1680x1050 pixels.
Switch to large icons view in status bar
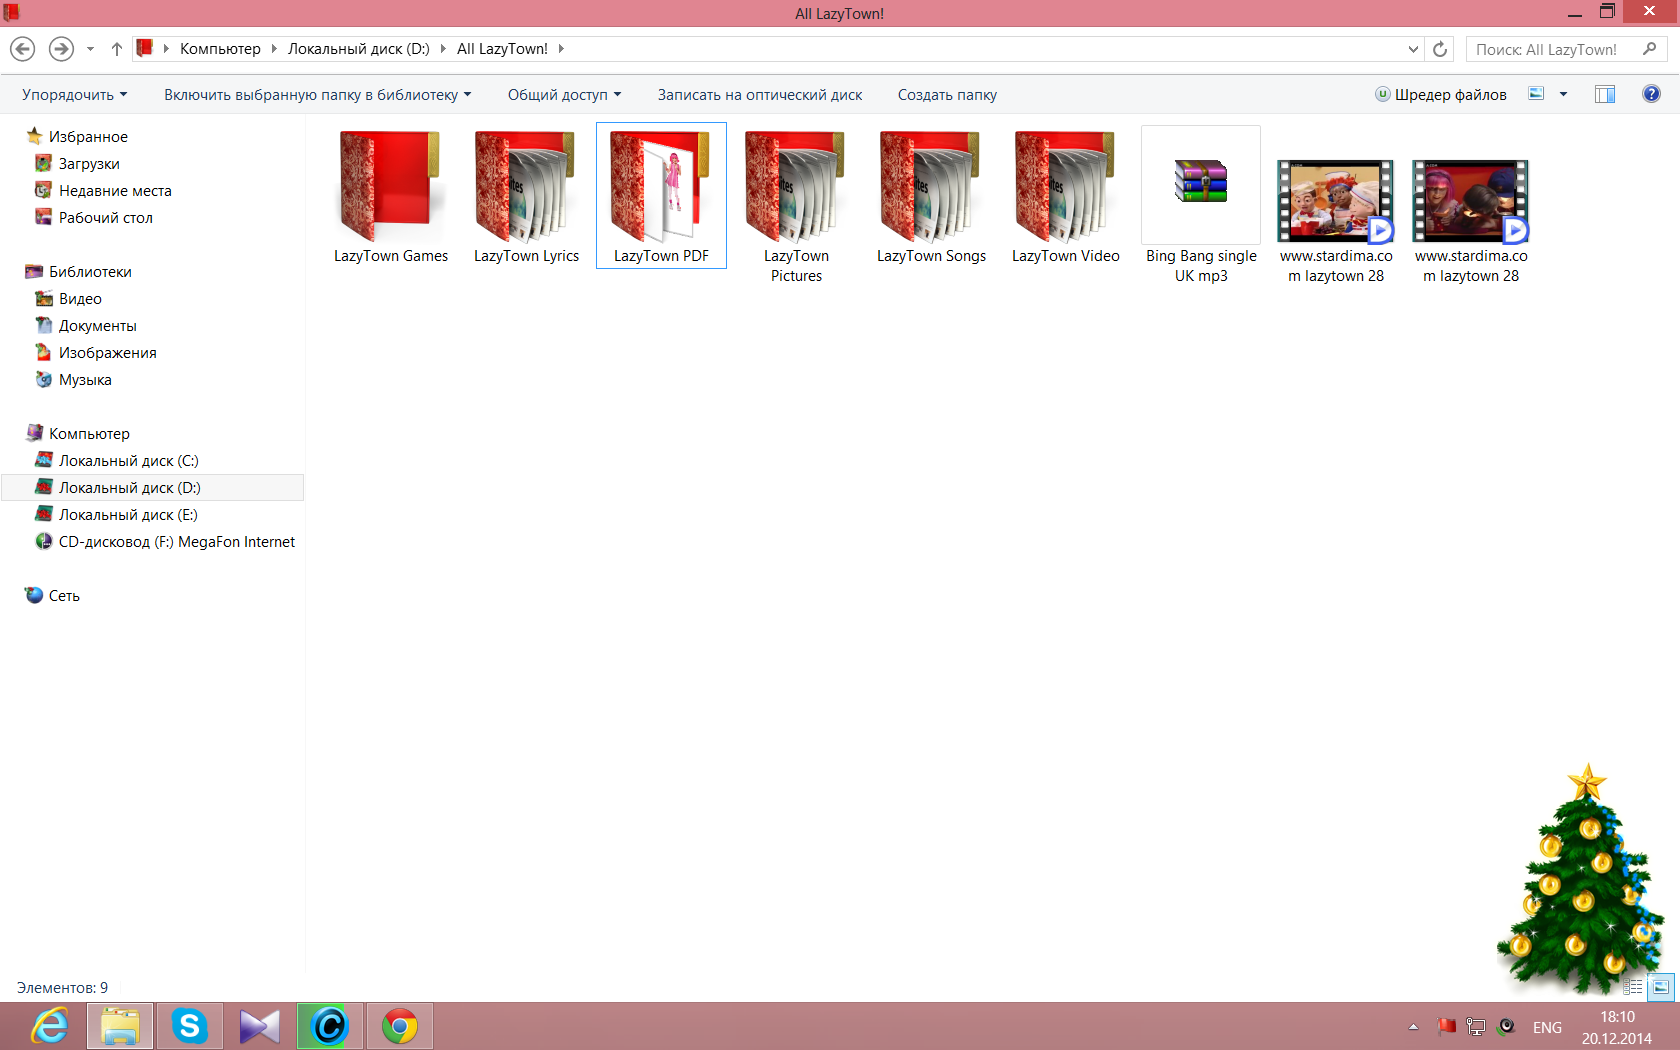[x=1660, y=987]
